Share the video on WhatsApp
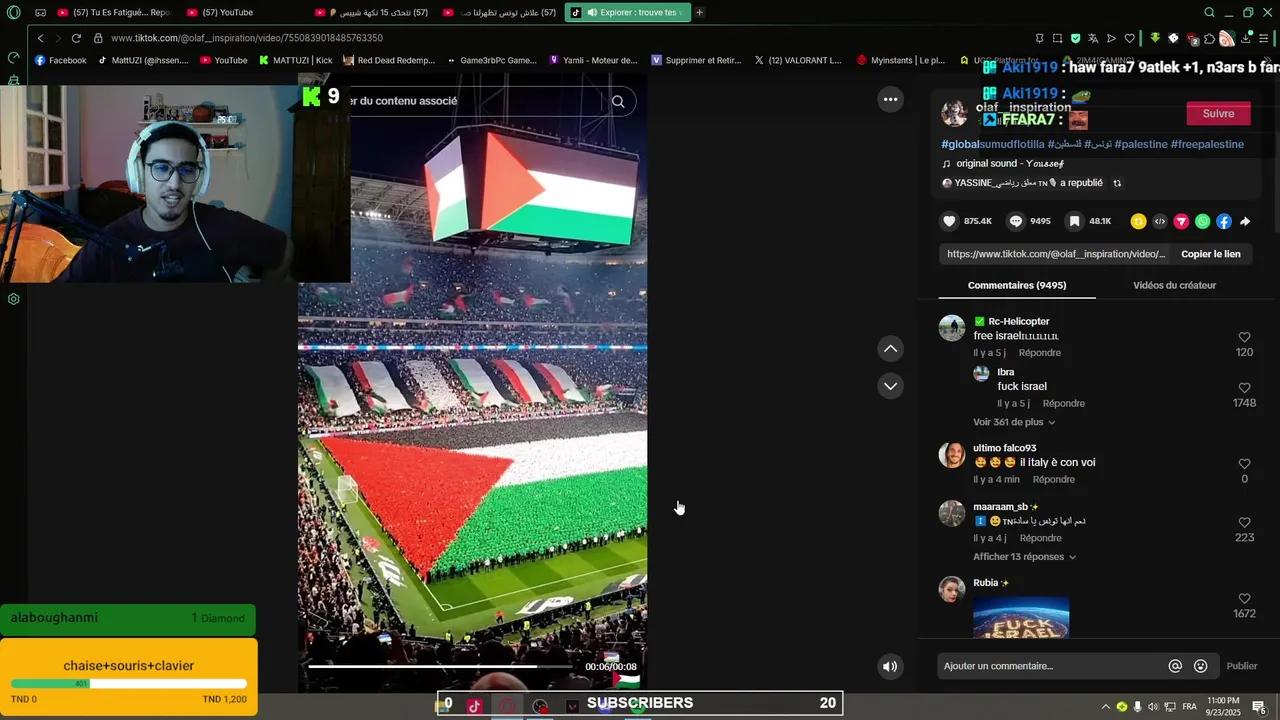The height and width of the screenshot is (720, 1280). [1202, 221]
